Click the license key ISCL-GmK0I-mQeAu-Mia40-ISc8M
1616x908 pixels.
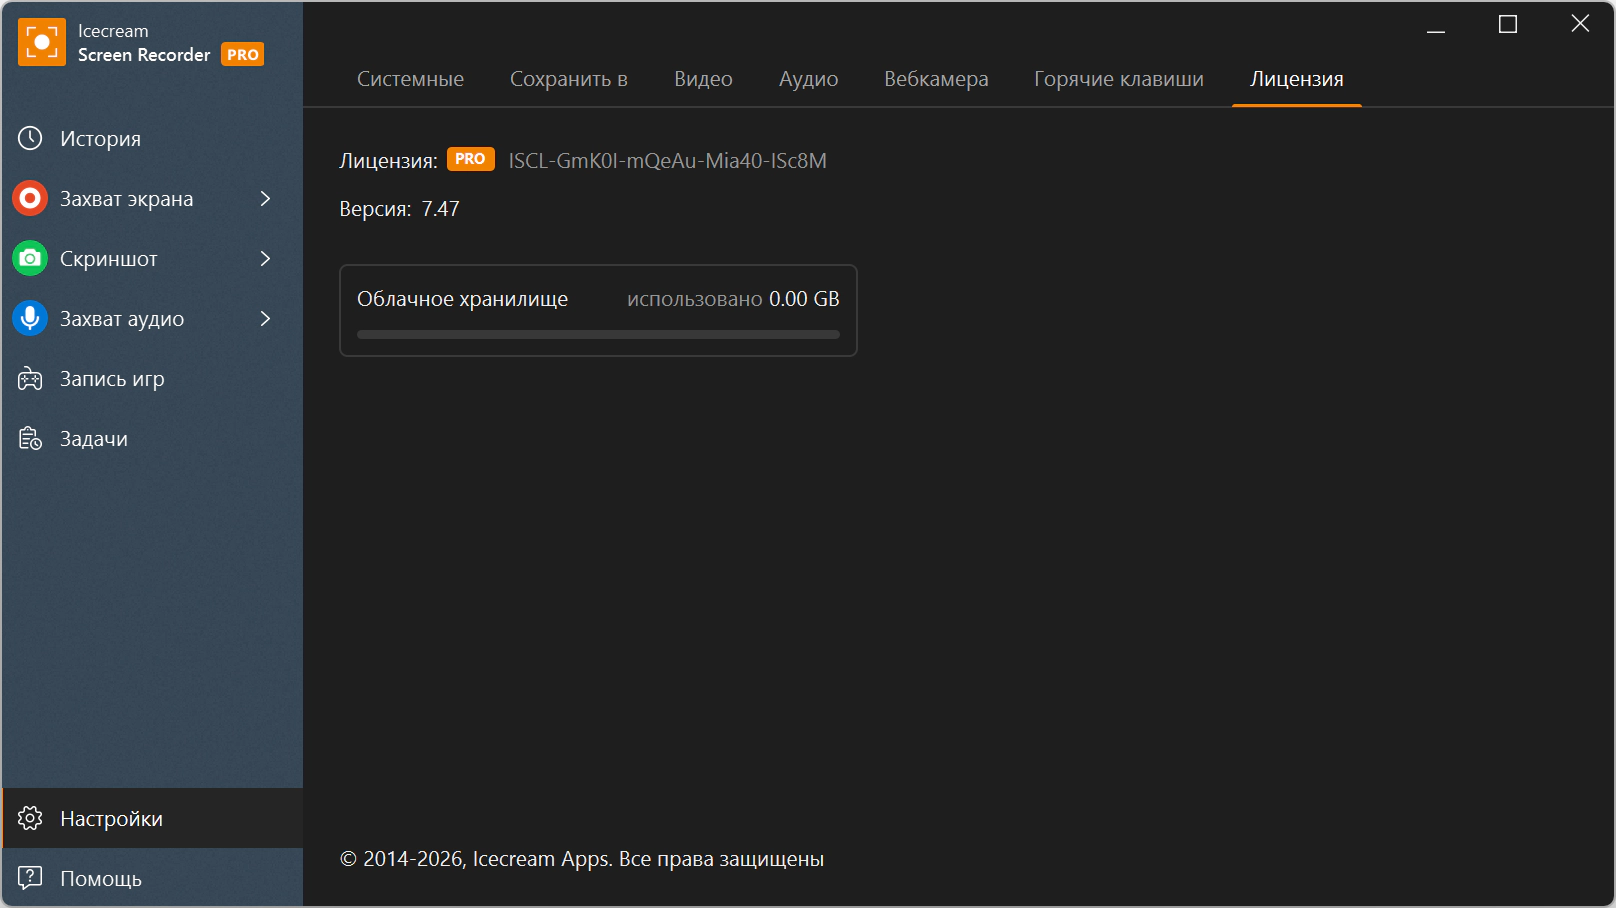(x=667, y=161)
